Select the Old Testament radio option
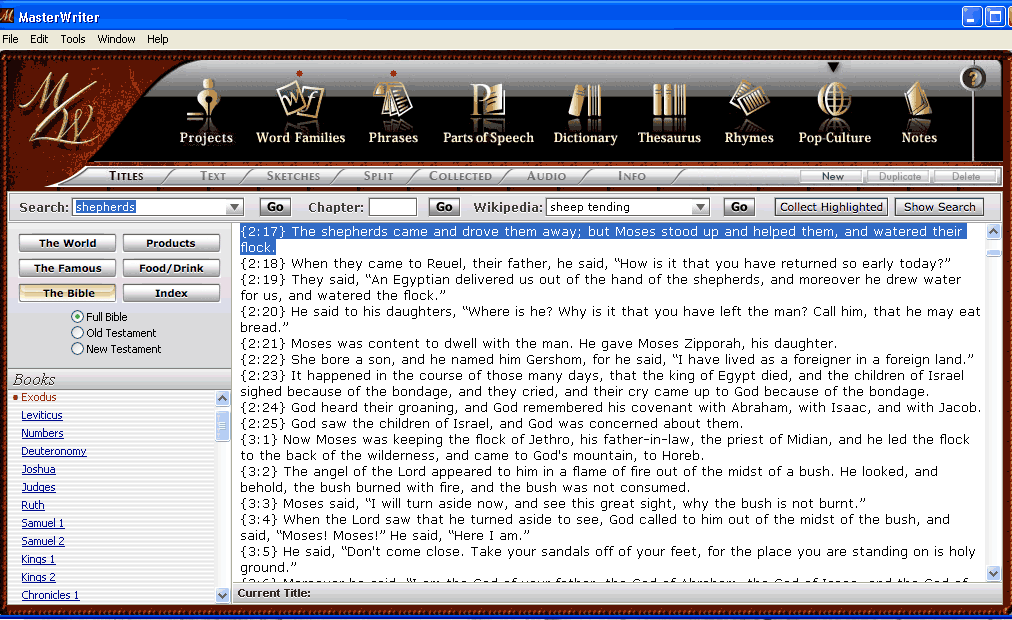 click(77, 333)
